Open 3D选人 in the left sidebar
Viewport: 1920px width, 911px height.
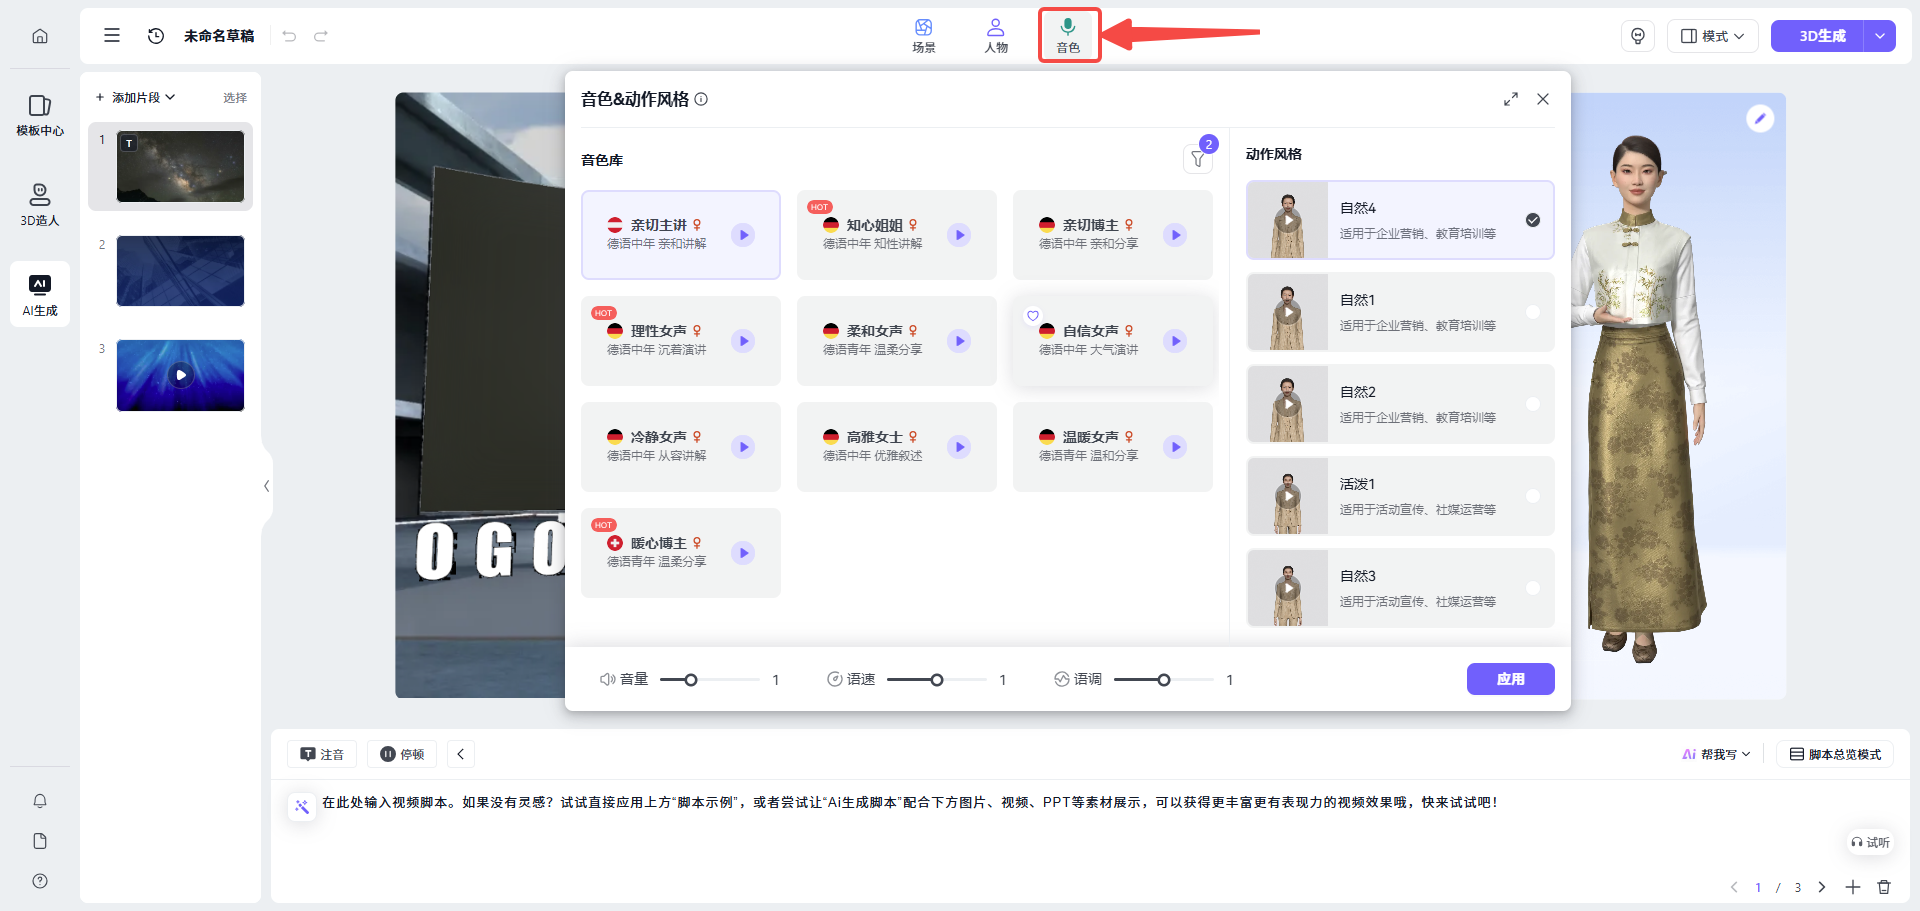40,204
